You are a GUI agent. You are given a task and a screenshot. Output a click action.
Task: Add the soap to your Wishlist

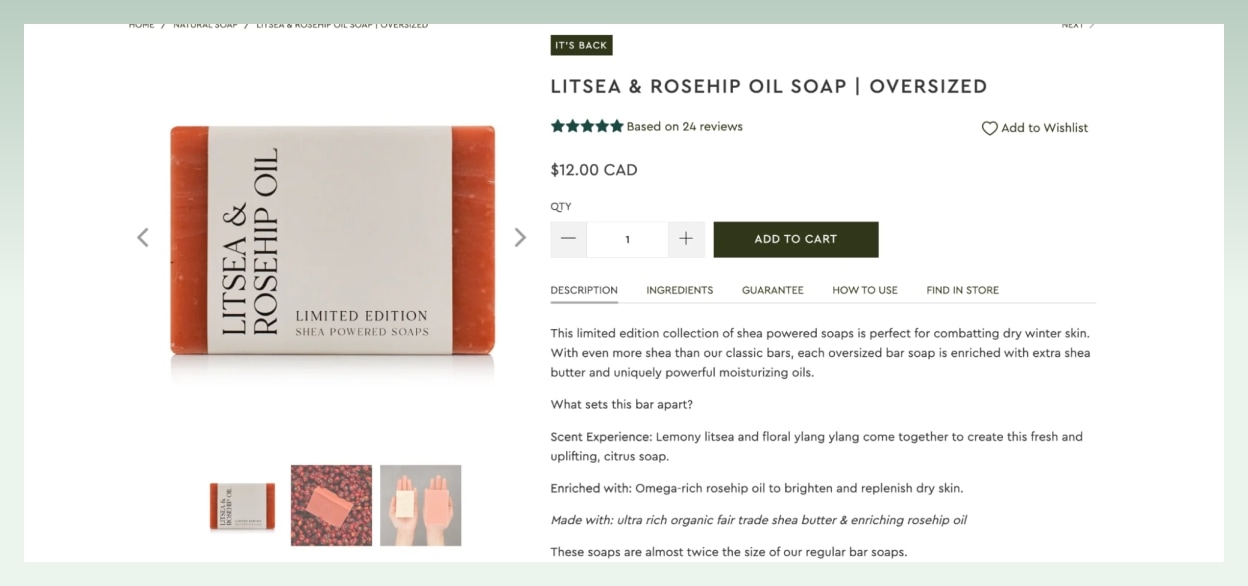pyautogui.click(x=1035, y=128)
